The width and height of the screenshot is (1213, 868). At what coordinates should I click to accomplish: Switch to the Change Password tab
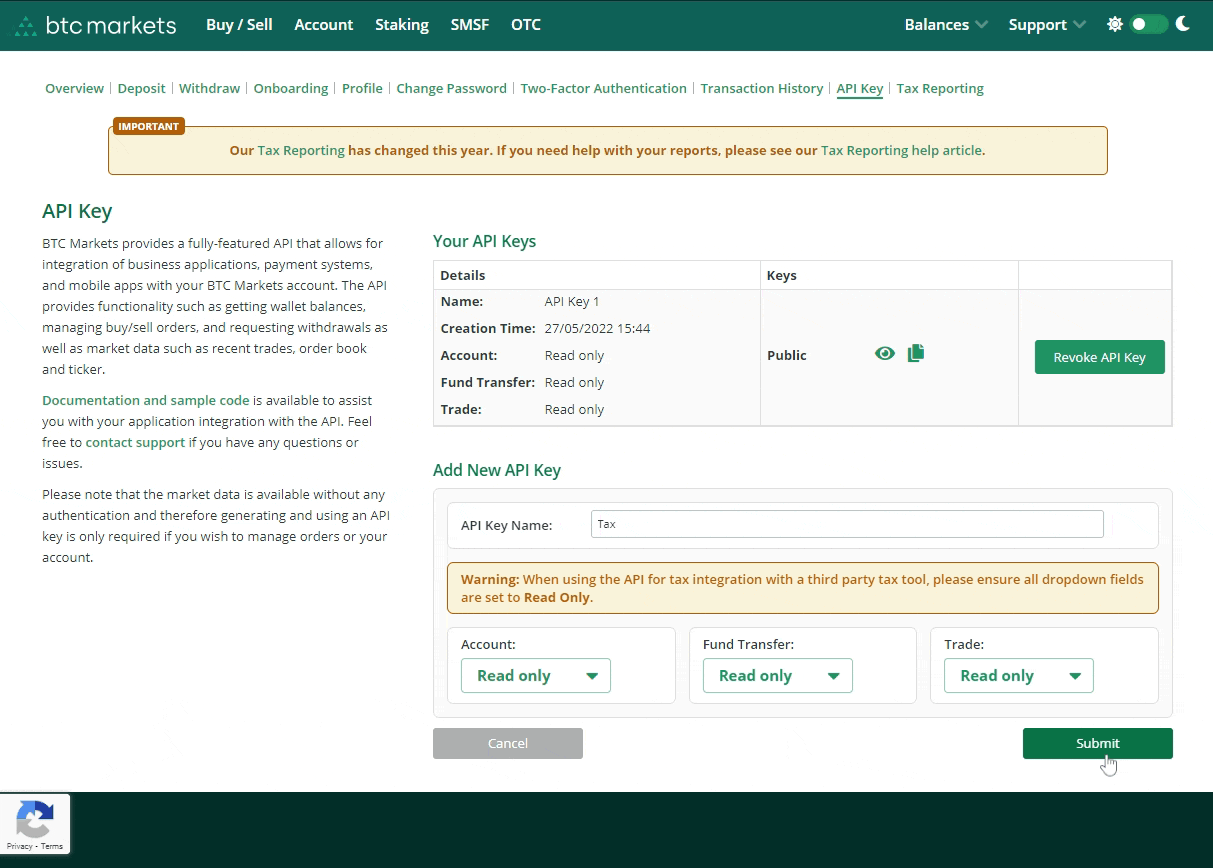(x=452, y=88)
